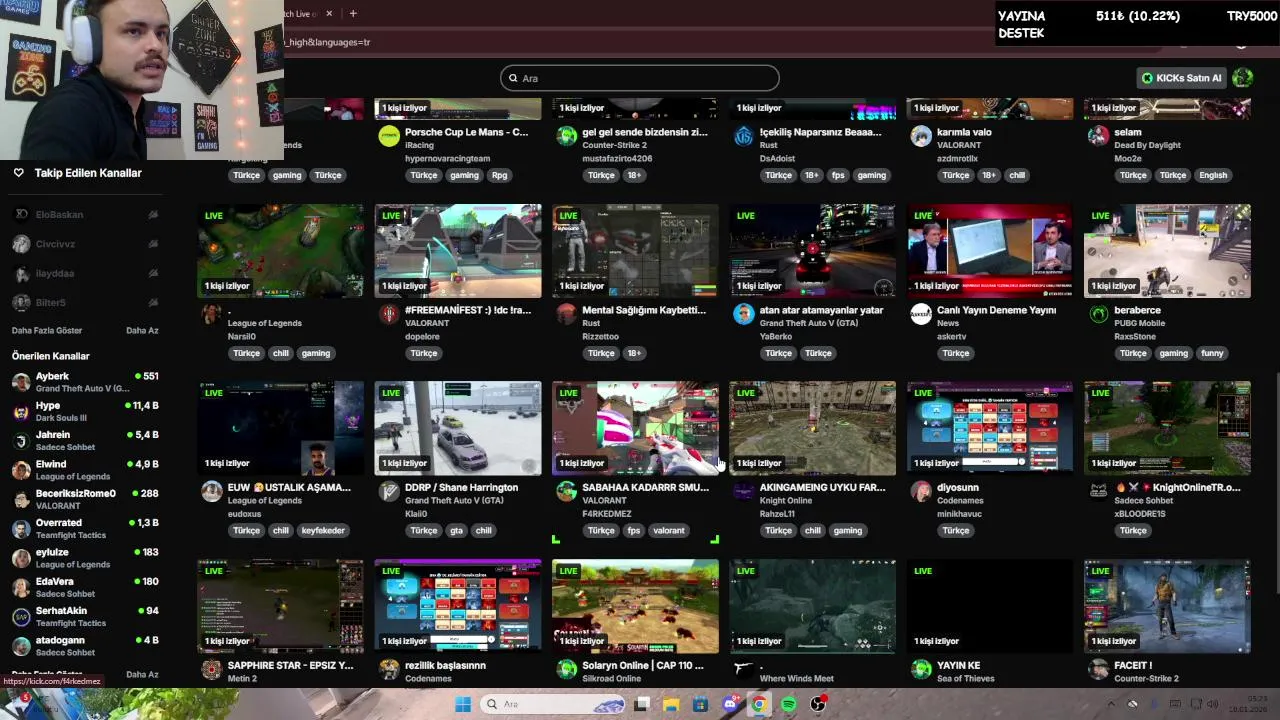Close the current browser tab
Image resolution: width=1280 pixels, height=720 pixels.
[329, 13]
